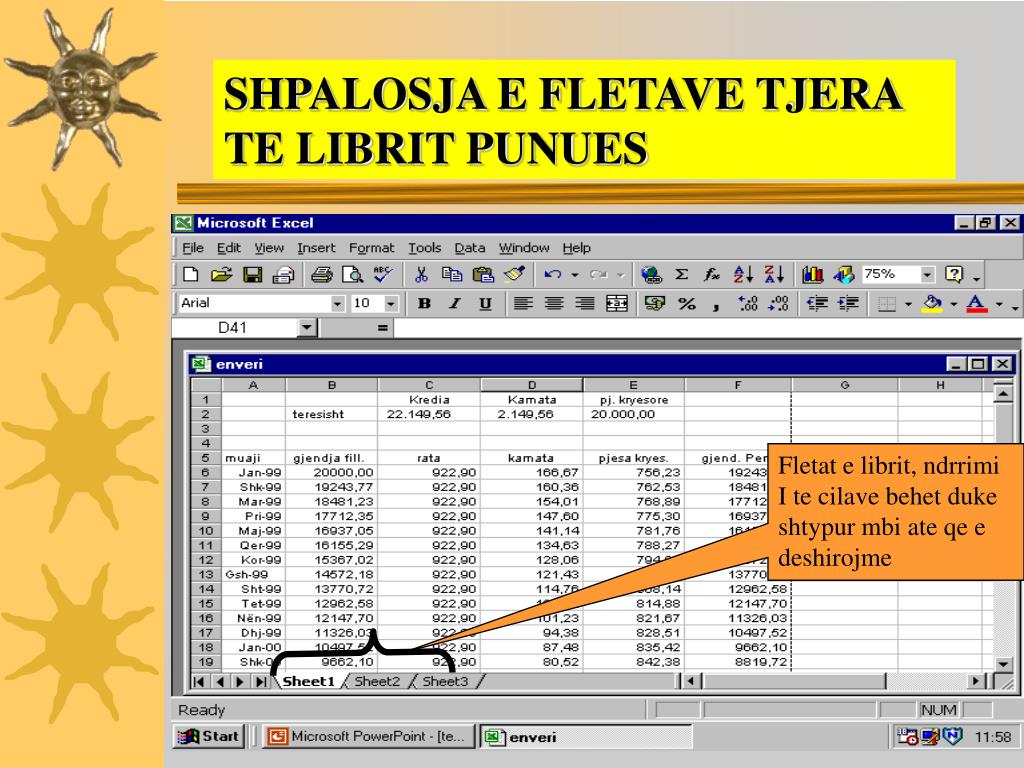Switch to the Sheet3 tab
The height and width of the screenshot is (768, 1024).
[x=445, y=681]
